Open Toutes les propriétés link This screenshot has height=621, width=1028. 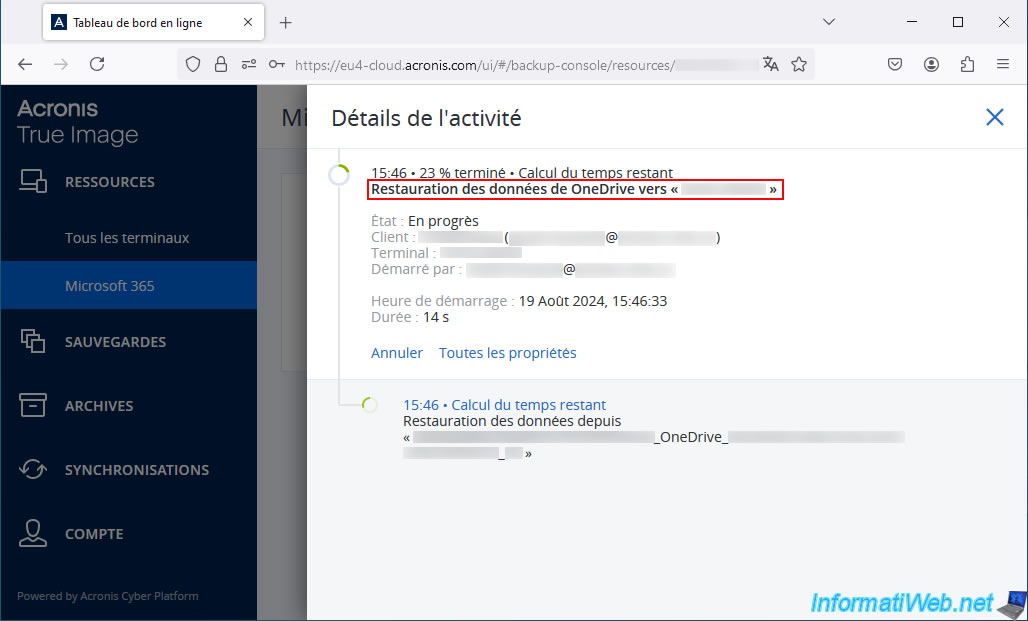point(507,353)
